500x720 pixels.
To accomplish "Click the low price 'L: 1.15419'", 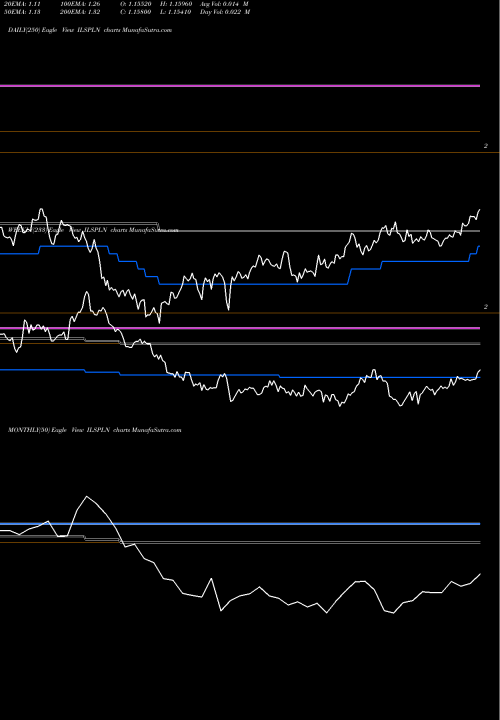I will (176, 12).
